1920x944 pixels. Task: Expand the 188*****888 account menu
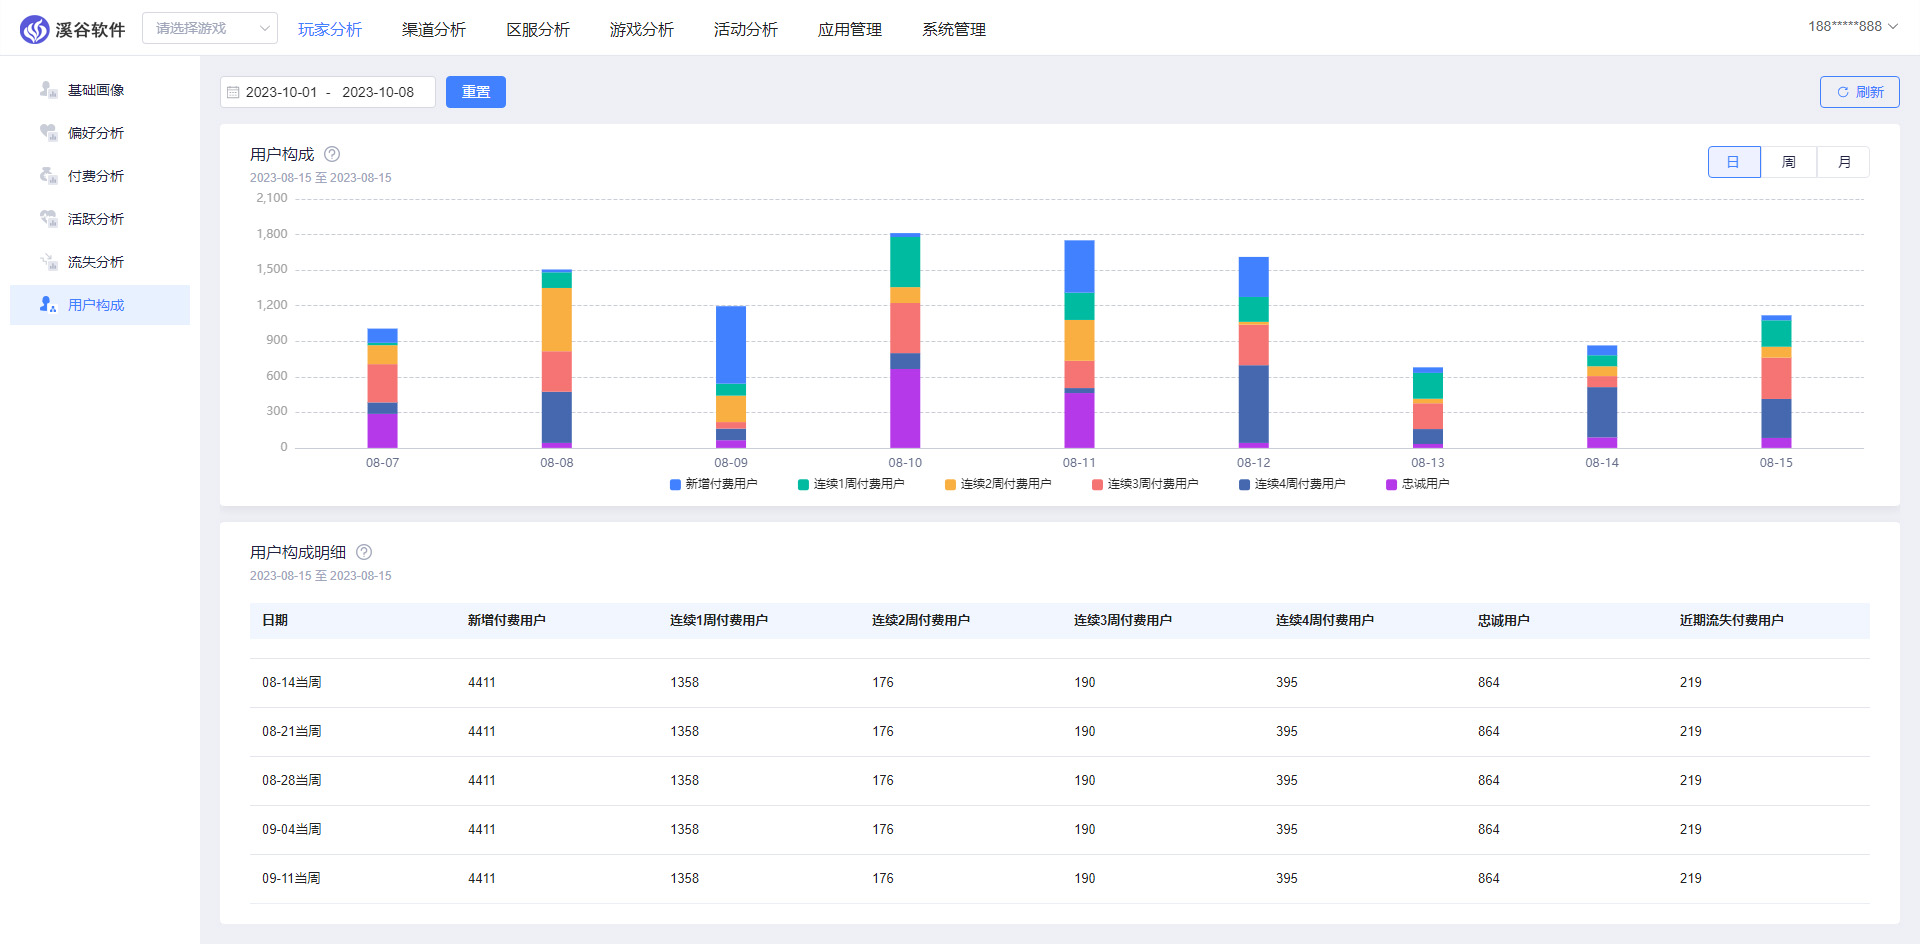(1852, 26)
